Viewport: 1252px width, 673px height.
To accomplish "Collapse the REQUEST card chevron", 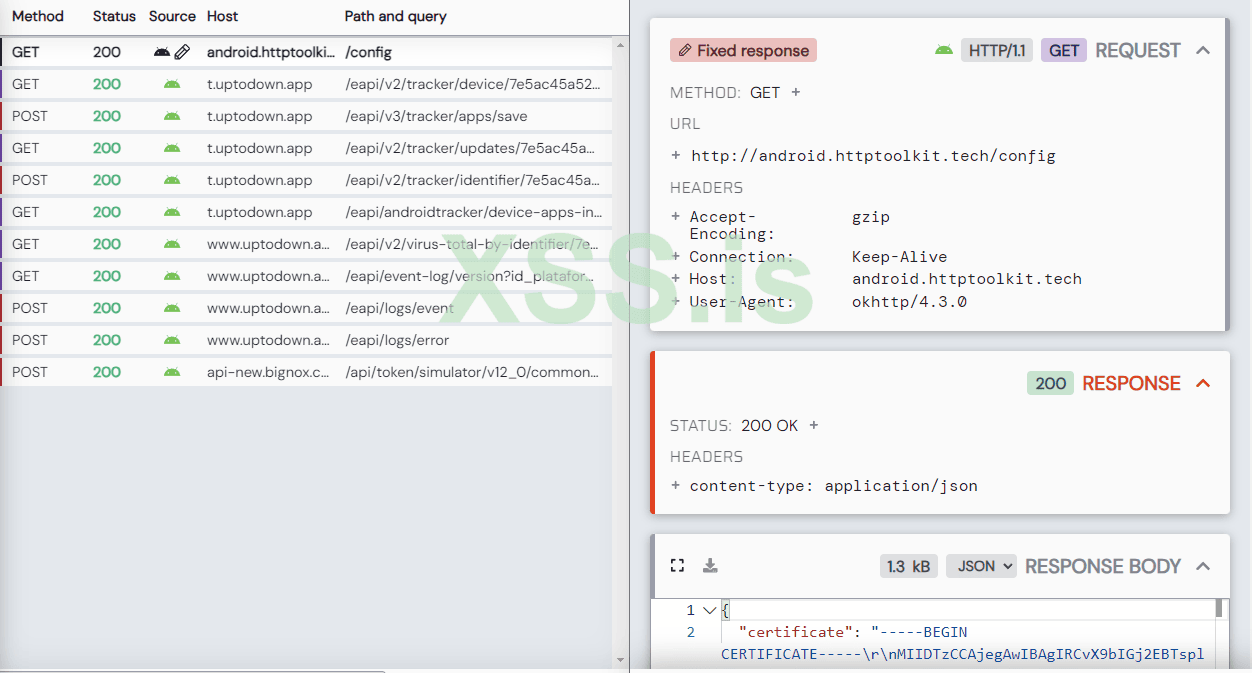I will [1203, 50].
